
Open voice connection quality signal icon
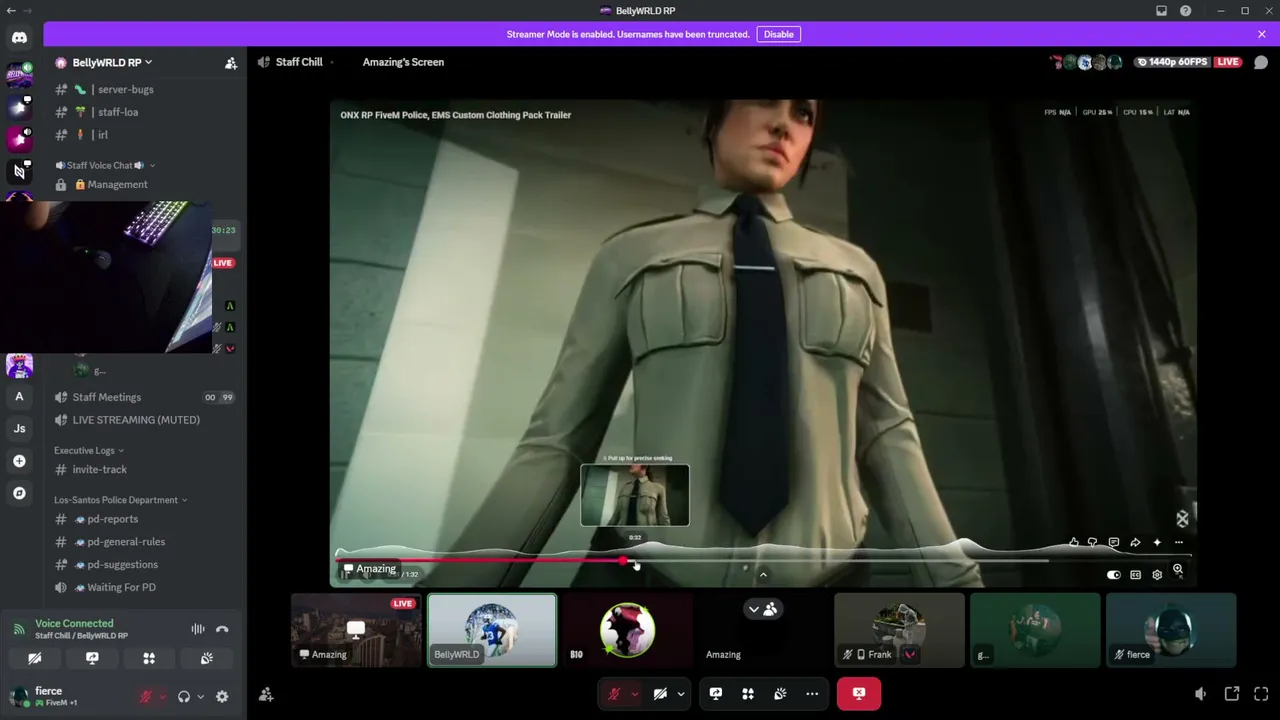[19, 629]
